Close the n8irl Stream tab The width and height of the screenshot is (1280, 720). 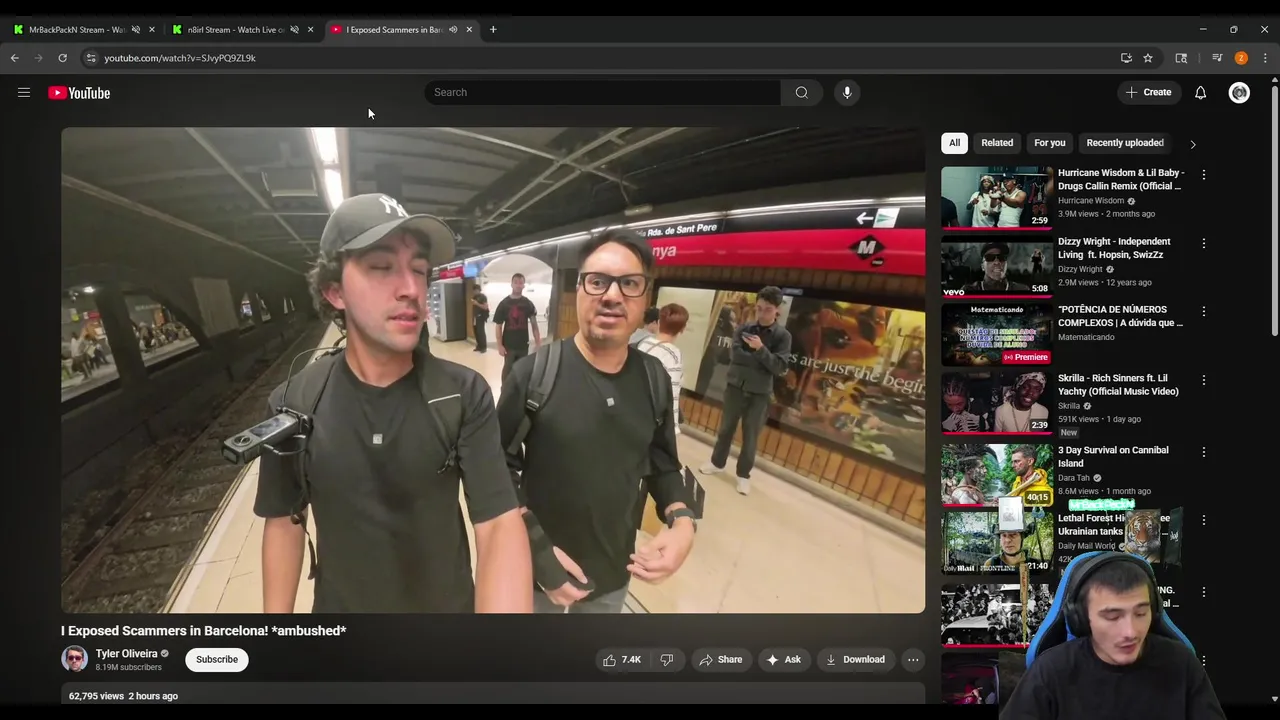(x=310, y=29)
